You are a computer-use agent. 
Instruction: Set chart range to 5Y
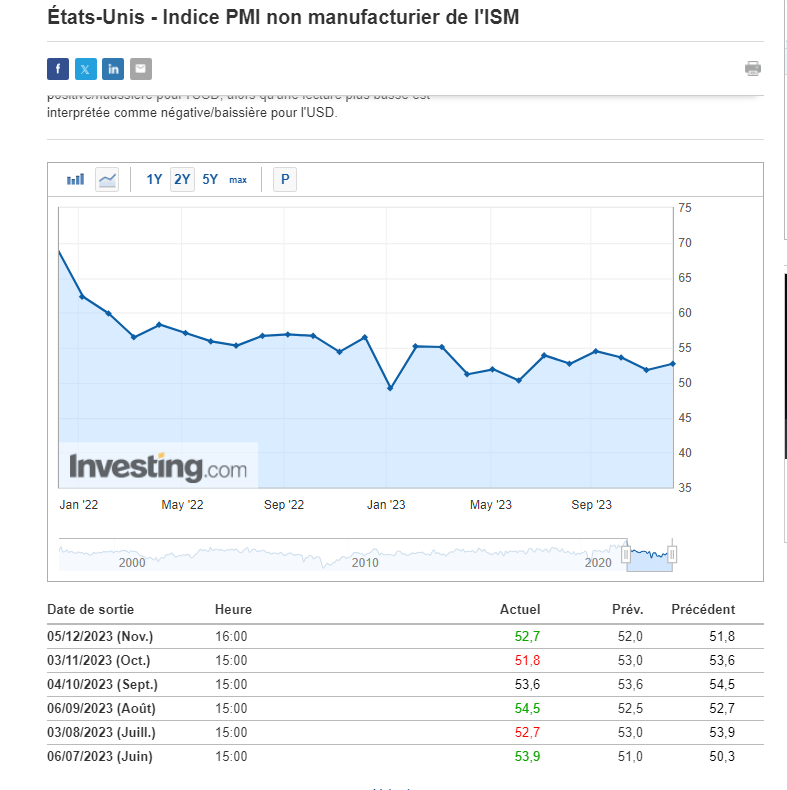pos(210,180)
